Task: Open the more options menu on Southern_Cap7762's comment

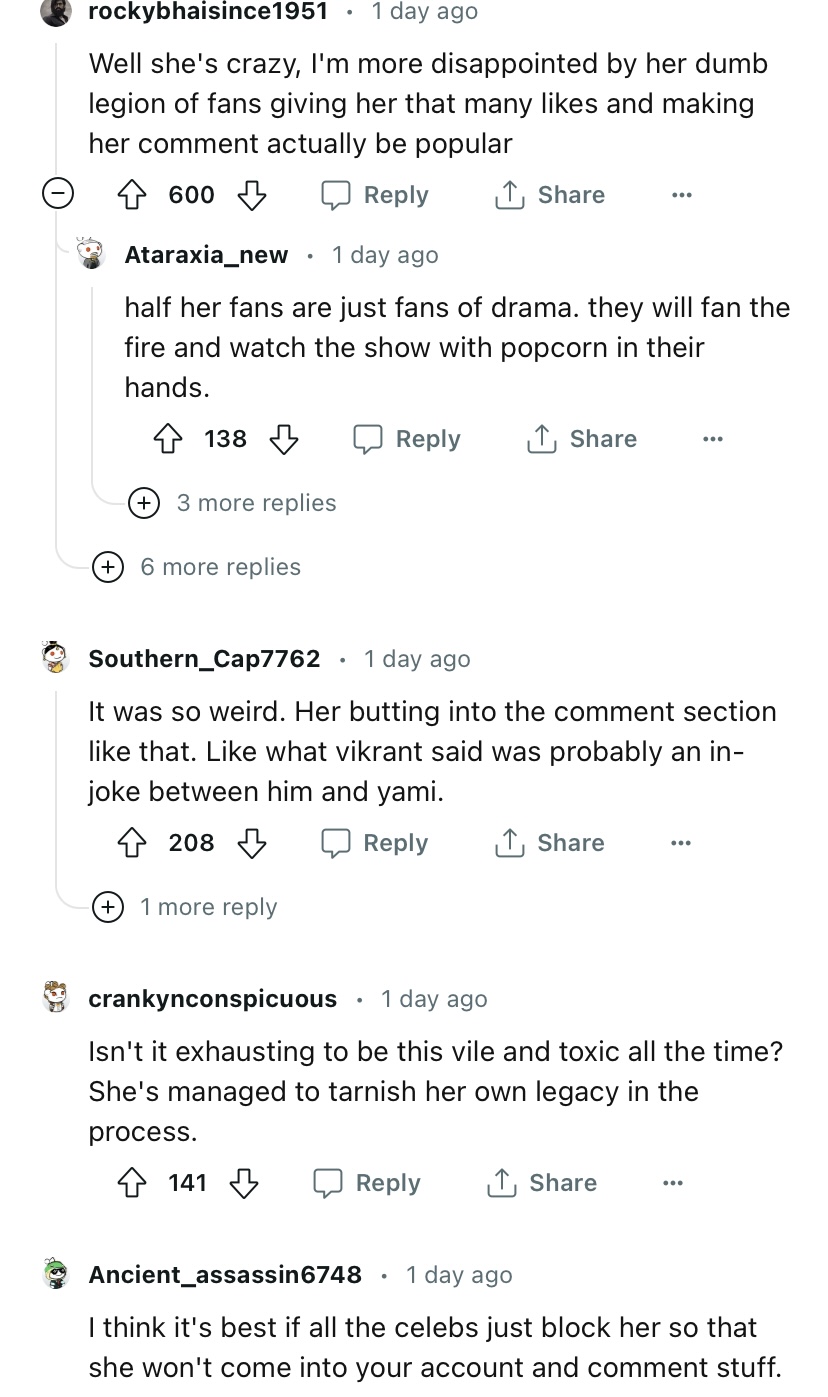Action: click(x=680, y=843)
